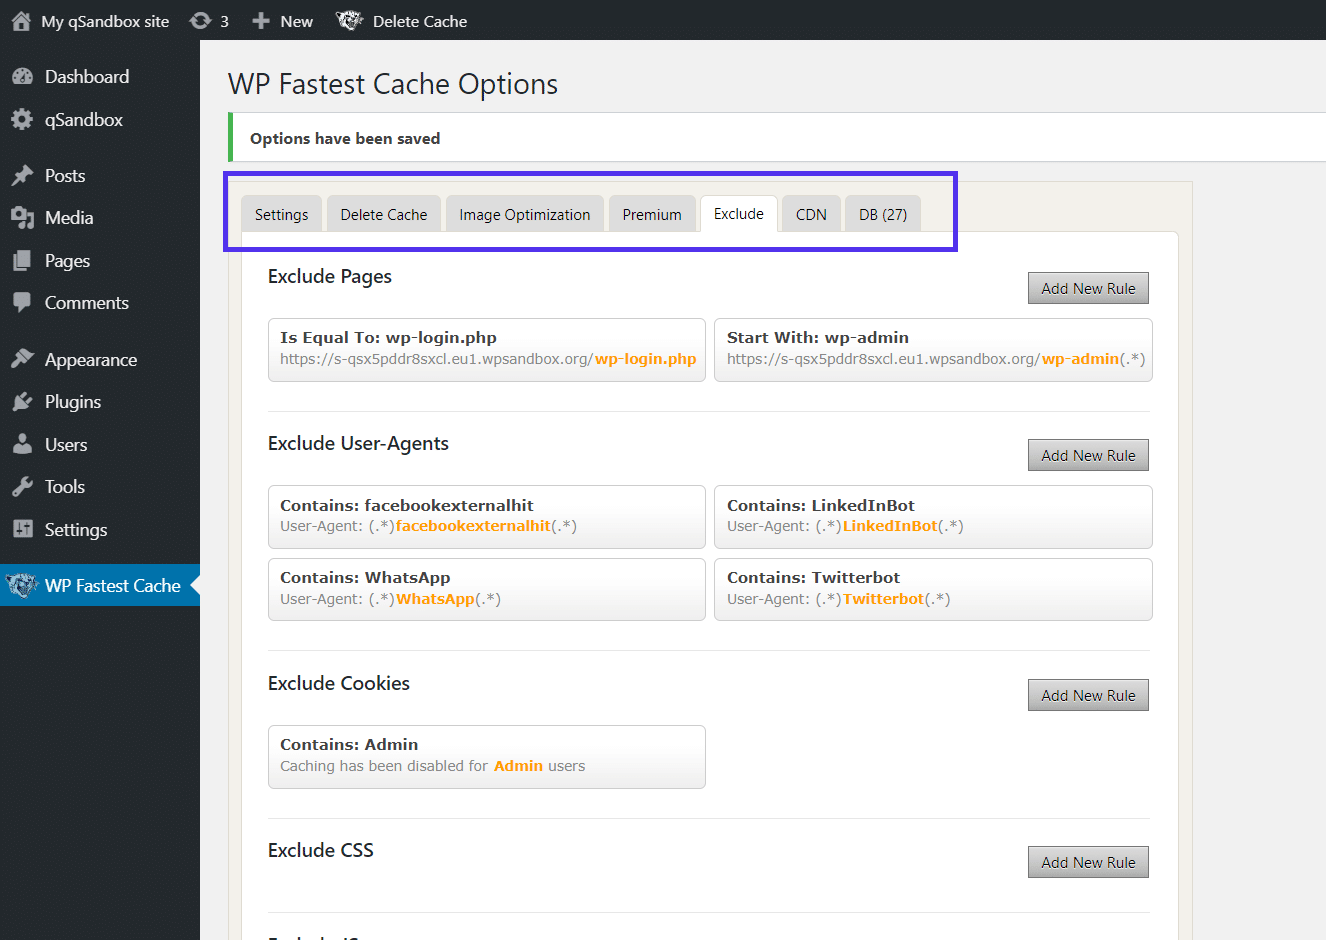The image size is (1326, 940).
Task: Open the Premium tab
Action: 652,214
